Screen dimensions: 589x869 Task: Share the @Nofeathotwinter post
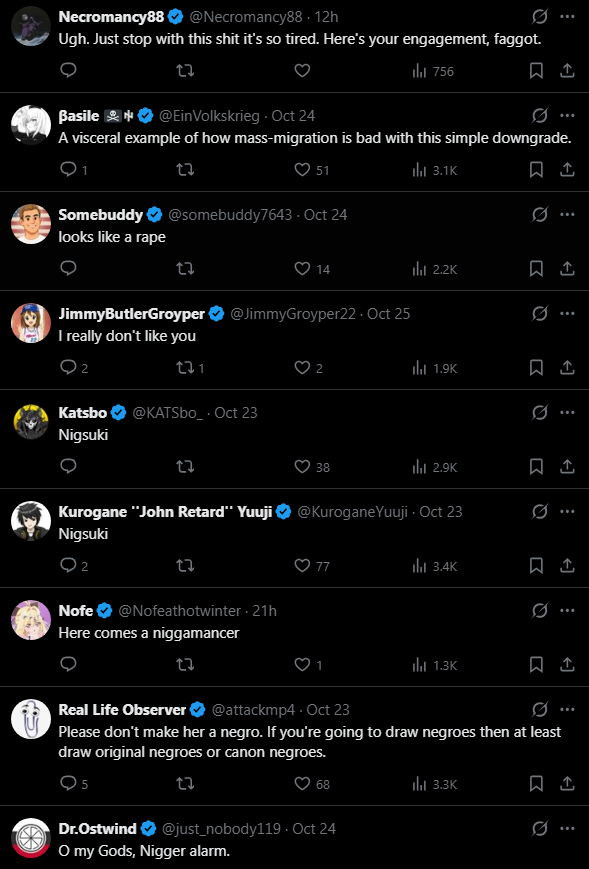(567, 664)
